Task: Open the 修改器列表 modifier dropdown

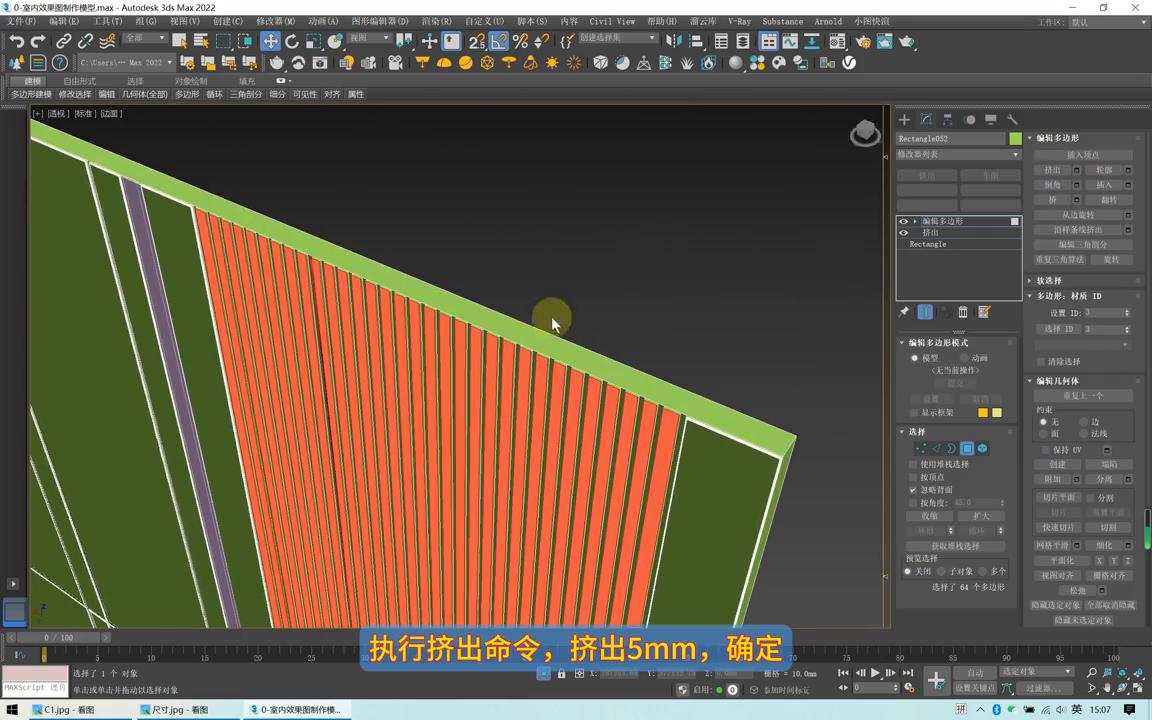Action: tap(957, 154)
